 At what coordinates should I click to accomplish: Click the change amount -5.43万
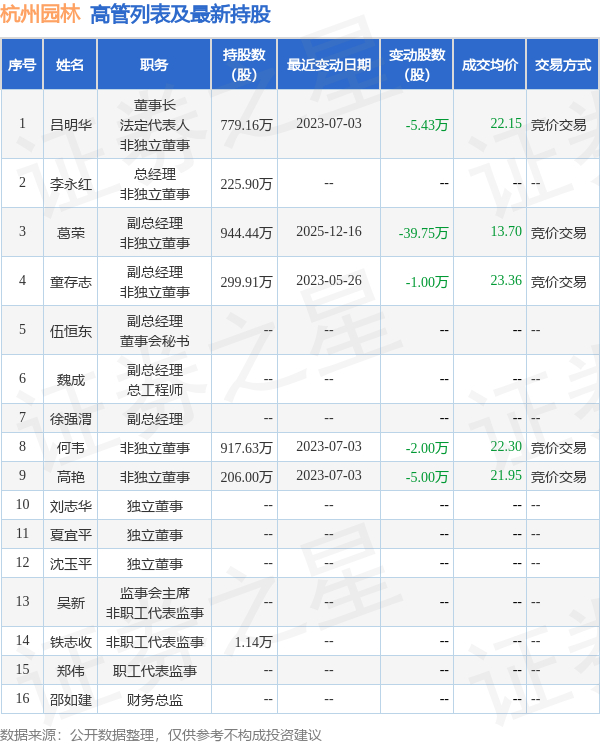coord(427,125)
